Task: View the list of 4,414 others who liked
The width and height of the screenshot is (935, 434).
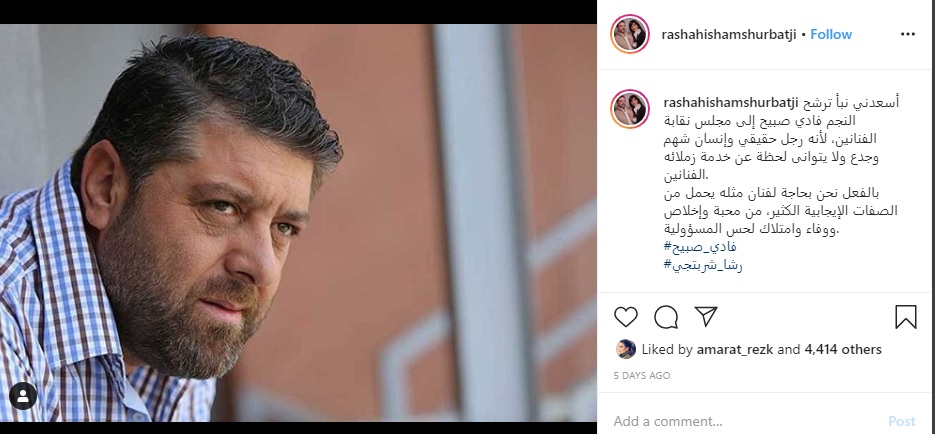Action: tap(843, 349)
